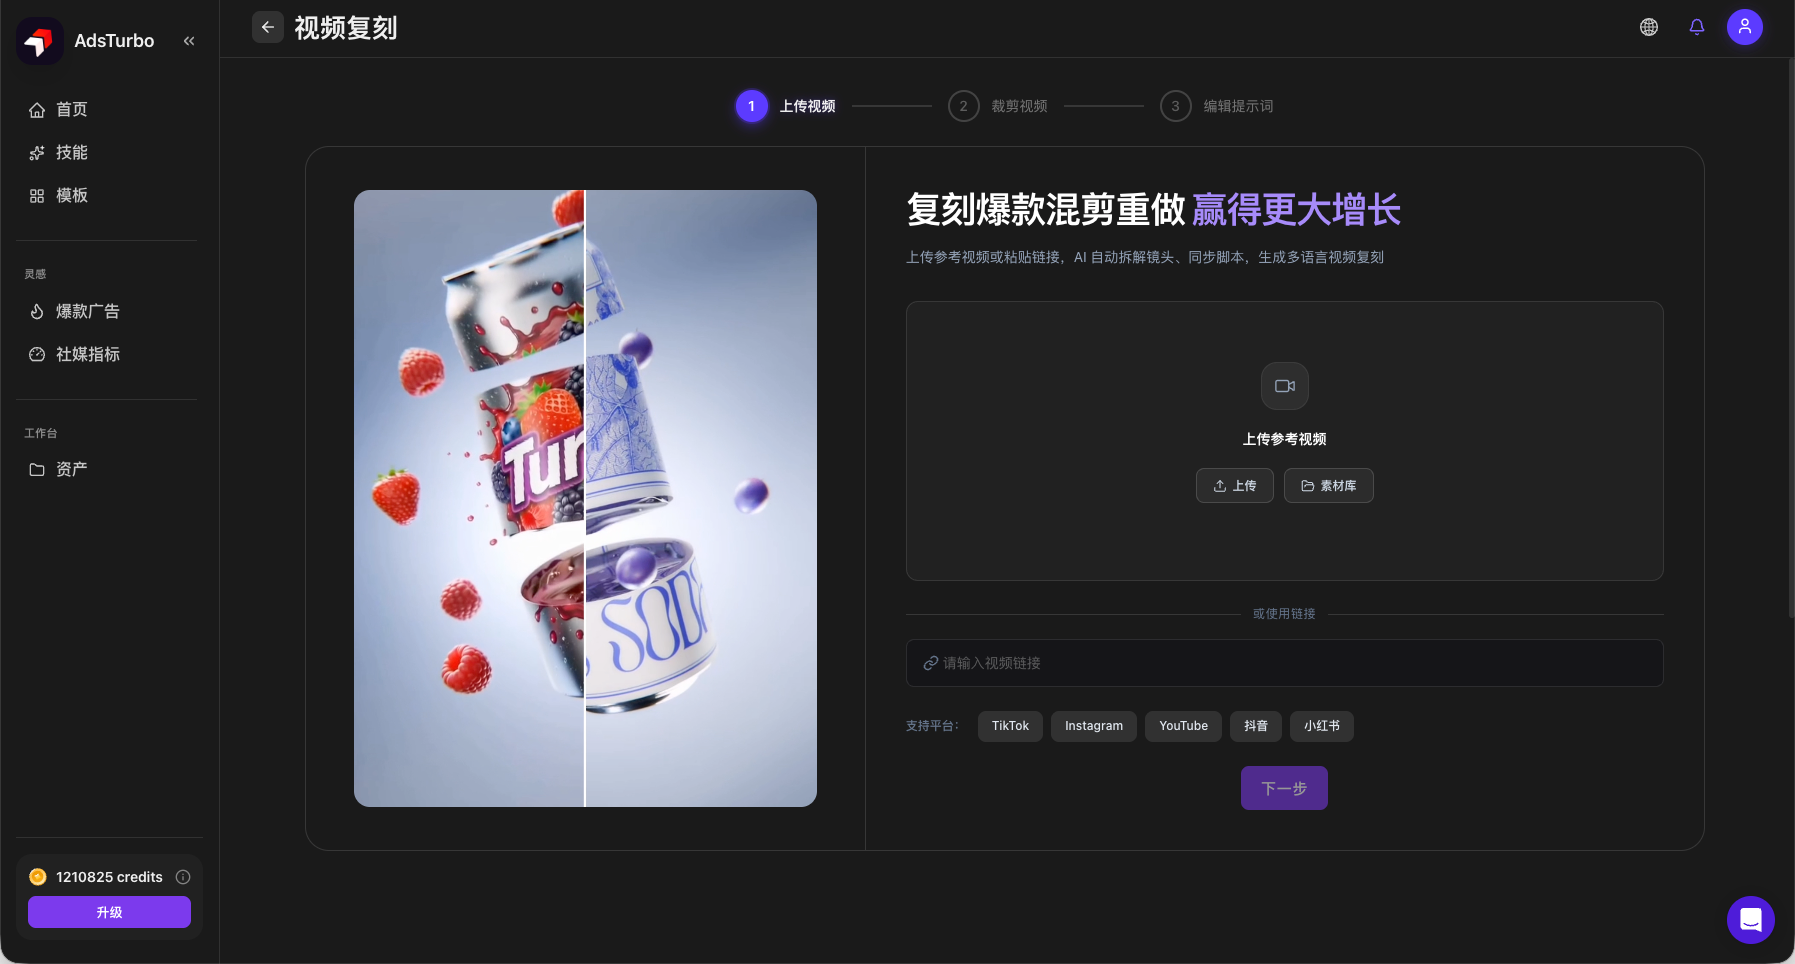
Task: Select the 抖音 platform tag
Action: click(x=1256, y=726)
